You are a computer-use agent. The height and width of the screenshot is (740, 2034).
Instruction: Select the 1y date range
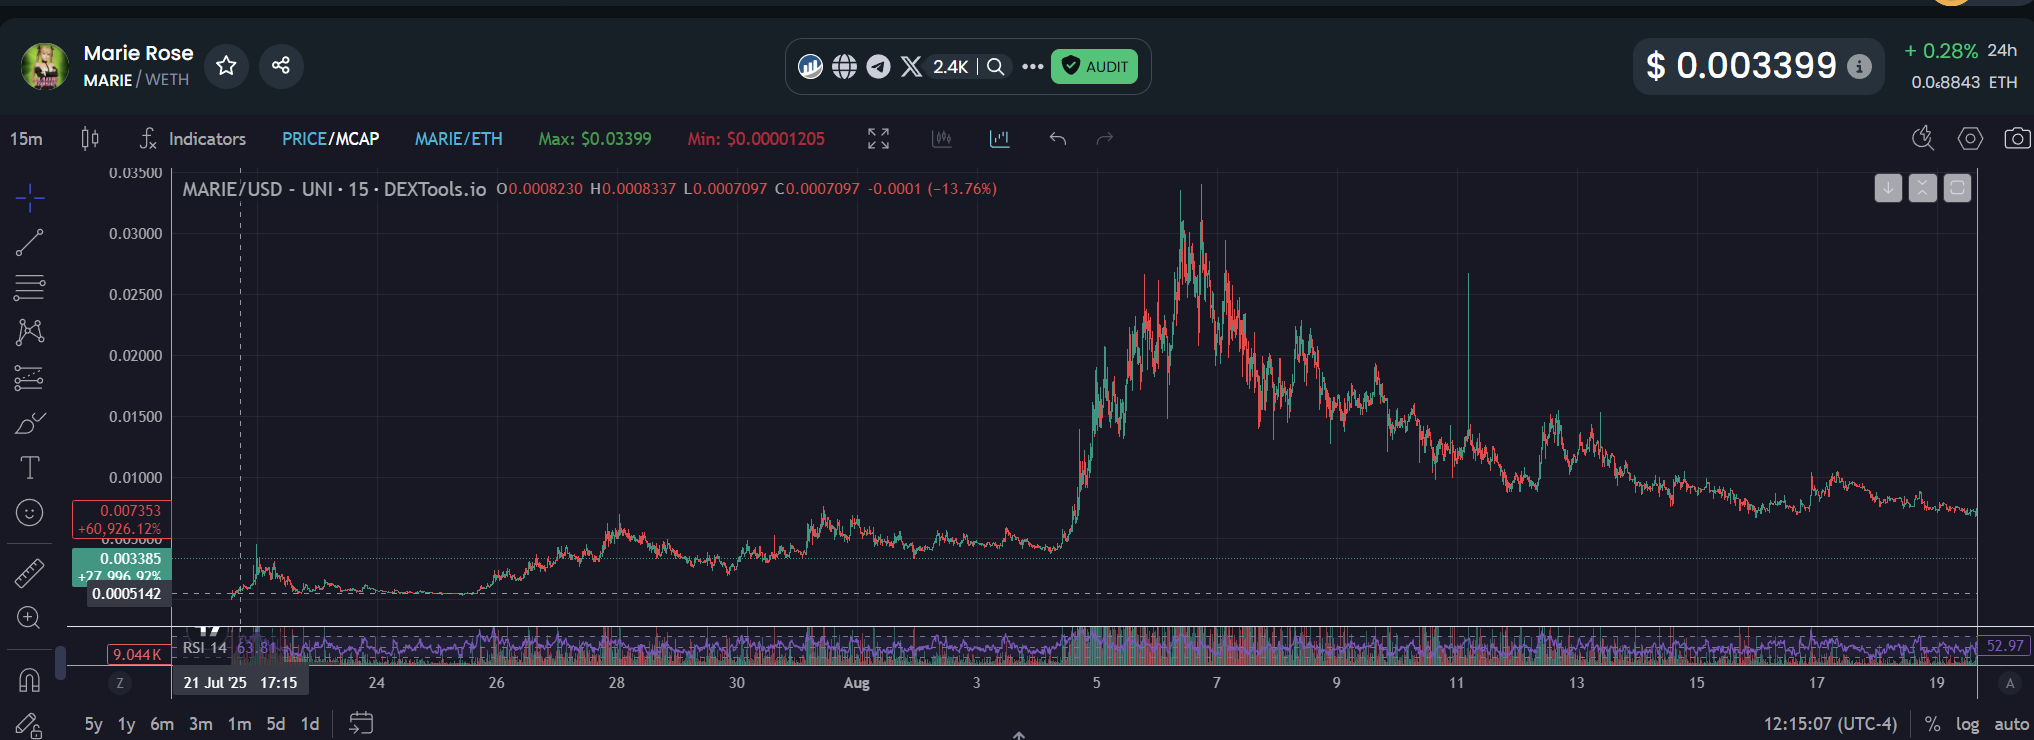point(126,724)
